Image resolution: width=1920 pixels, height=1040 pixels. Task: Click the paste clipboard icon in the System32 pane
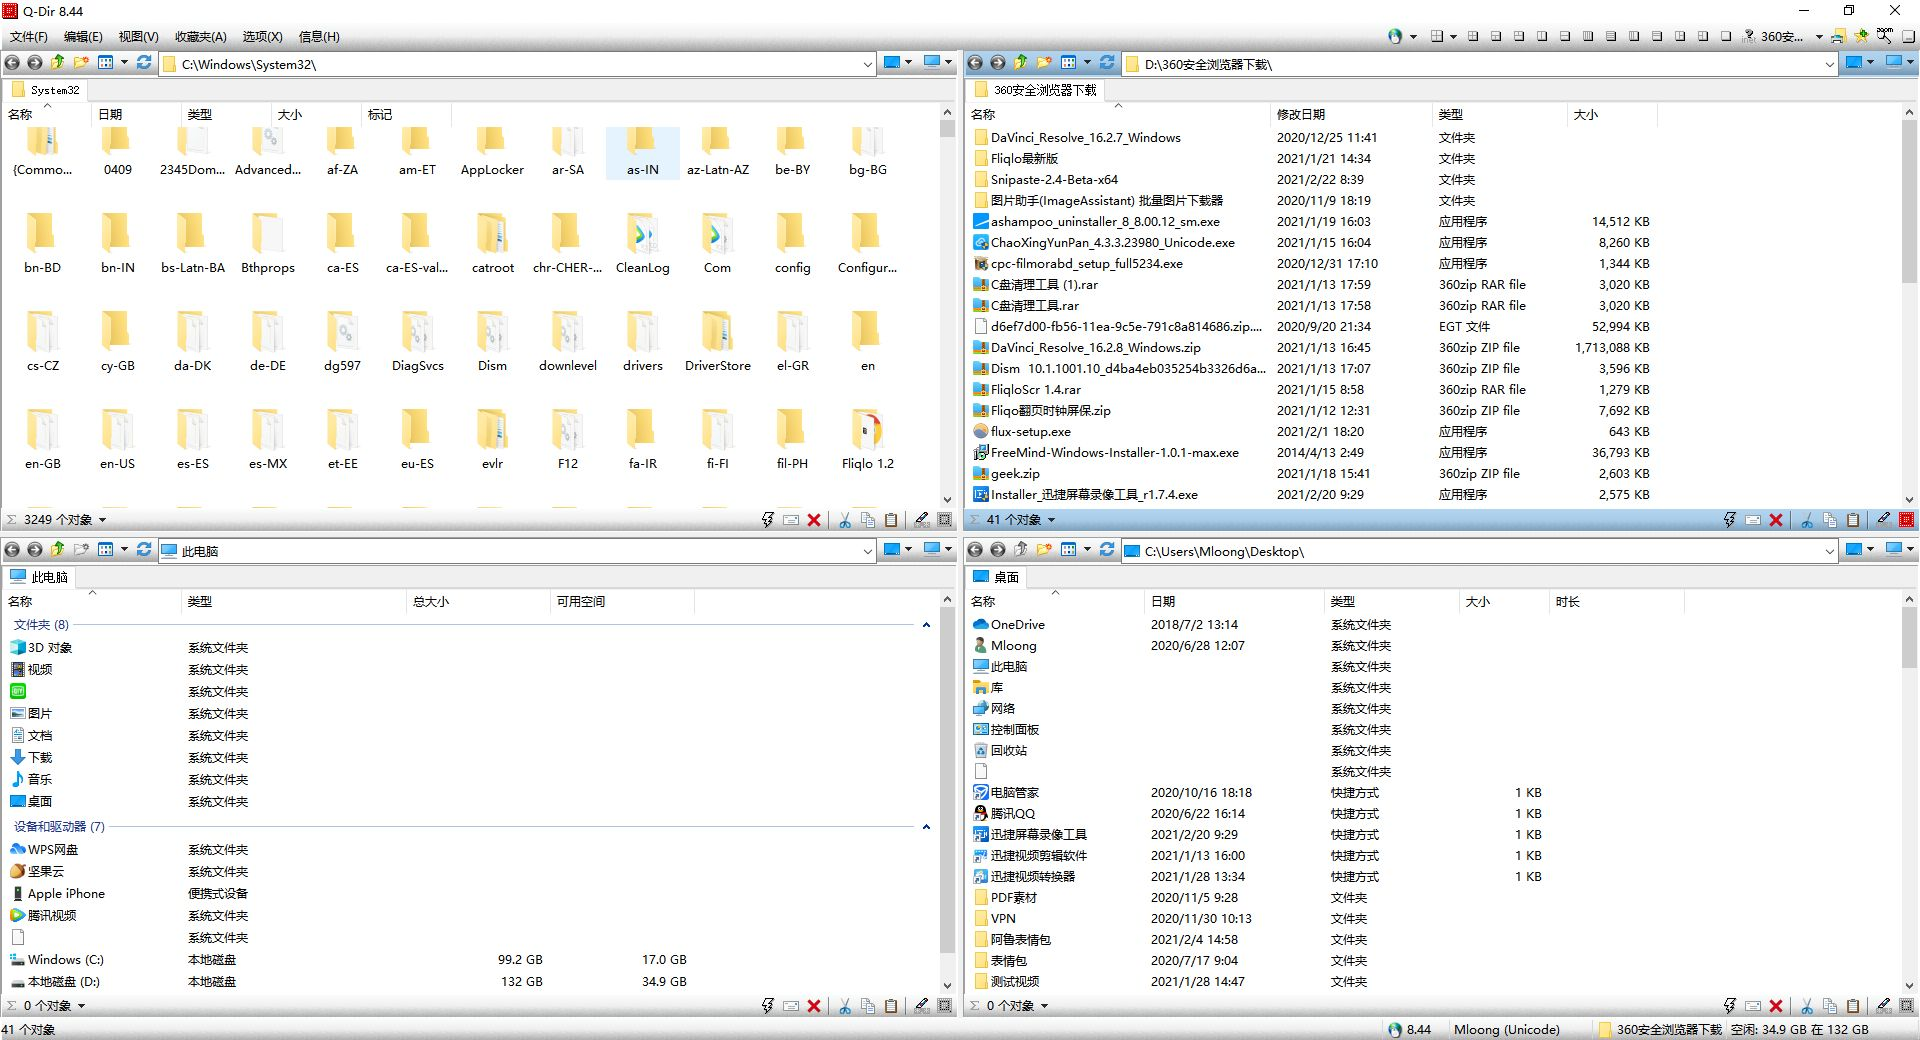891,520
